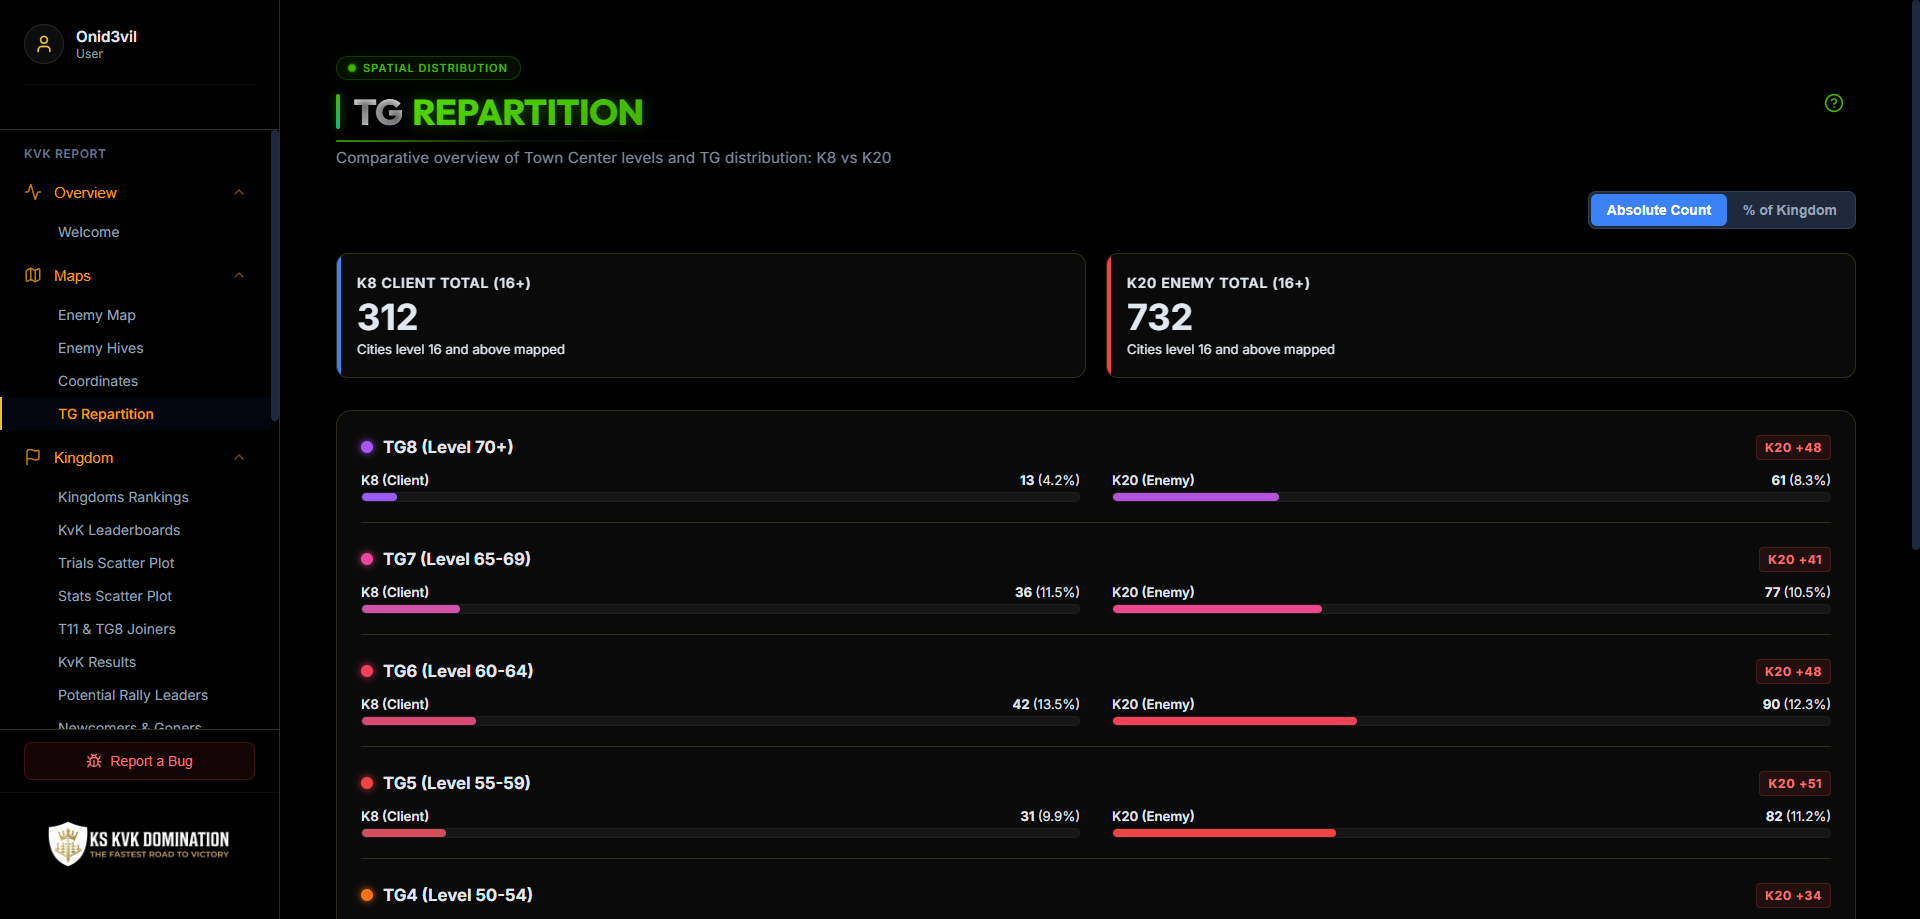Click the Overview activity pulse icon
This screenshot has height=919, width=1920.
[x=33, y=192]
